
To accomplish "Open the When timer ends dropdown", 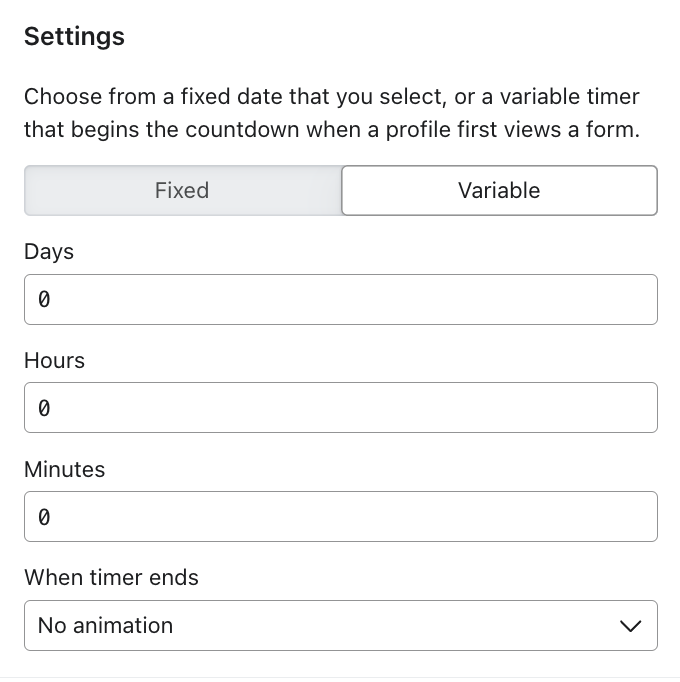I will click(340, 625).
